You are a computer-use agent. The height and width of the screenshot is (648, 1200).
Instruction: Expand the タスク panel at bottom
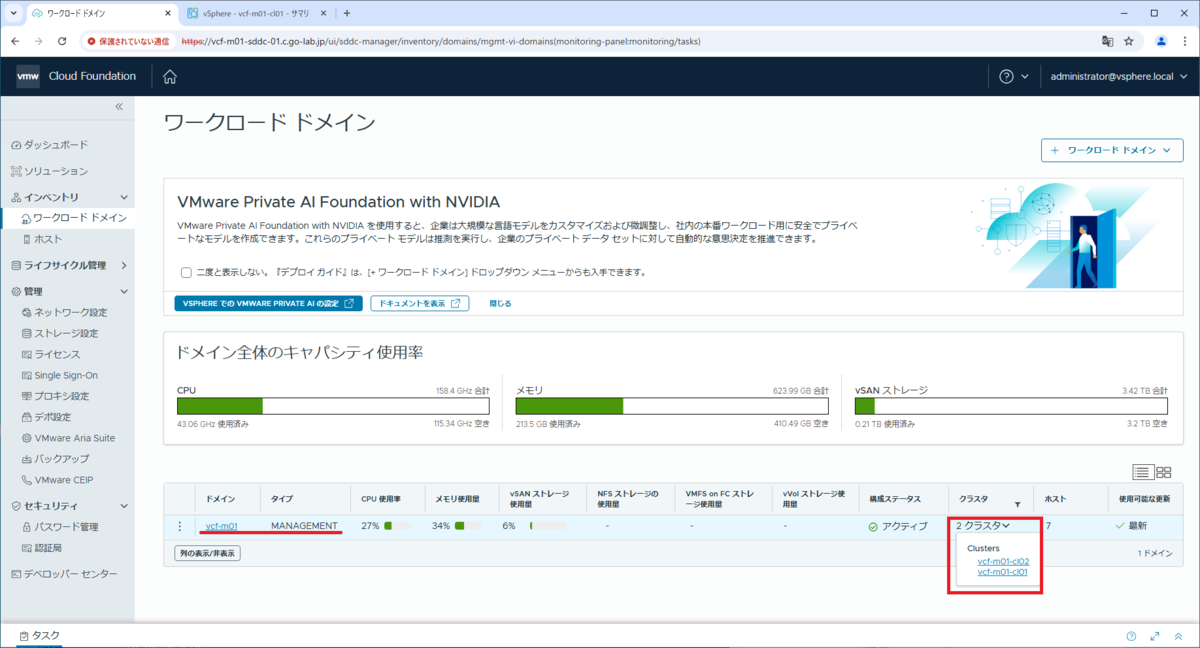[x=39, y=636]
